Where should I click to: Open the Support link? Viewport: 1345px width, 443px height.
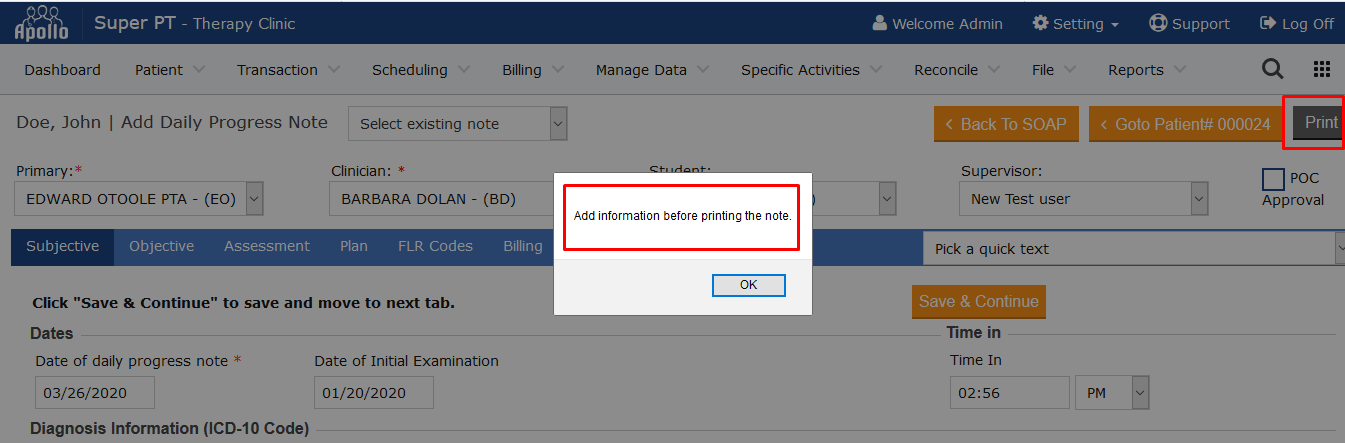(1189, 23)
